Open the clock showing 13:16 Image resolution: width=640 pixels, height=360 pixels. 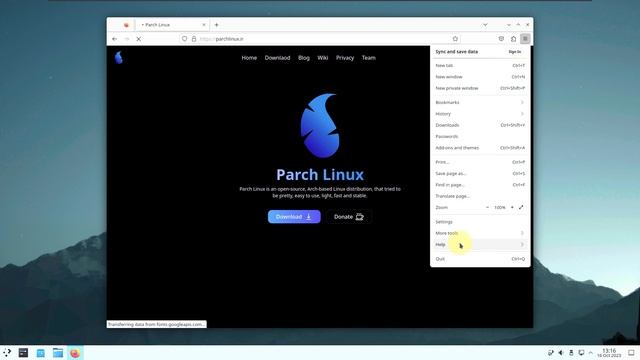[x=609, y=353]
